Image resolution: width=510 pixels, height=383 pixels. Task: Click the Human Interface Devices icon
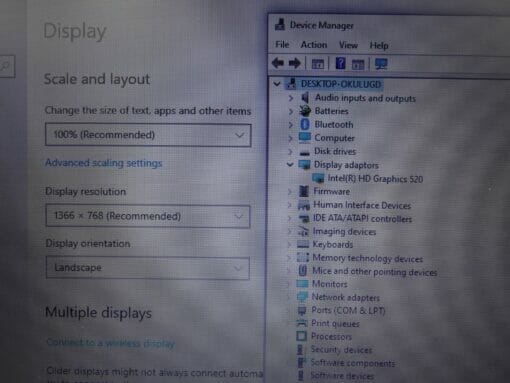coord(304,205)
